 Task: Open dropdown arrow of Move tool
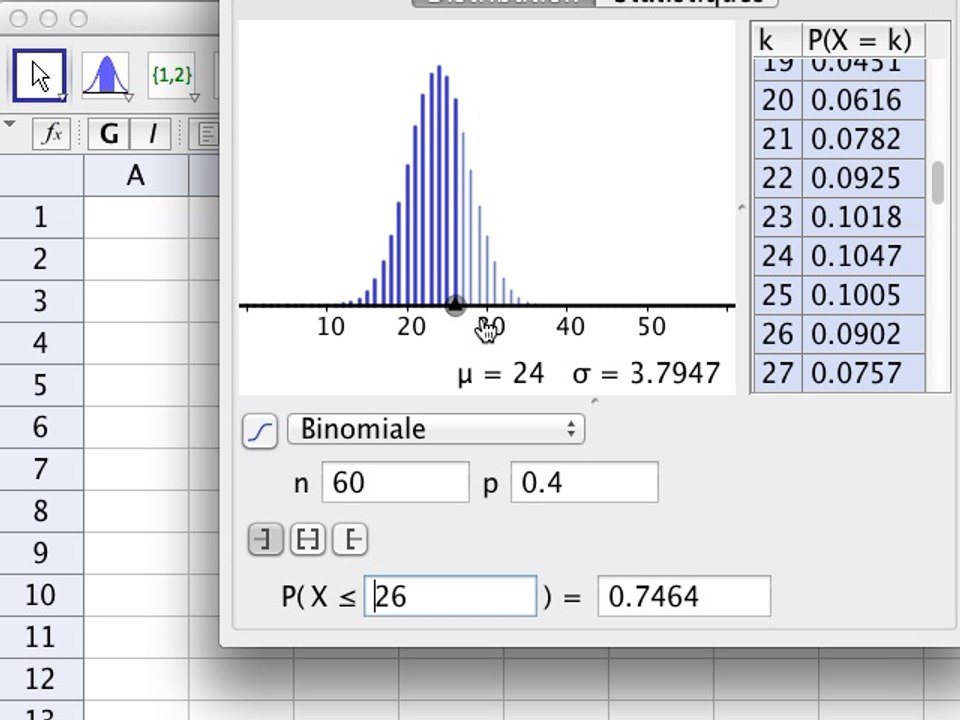coord(62,97)
